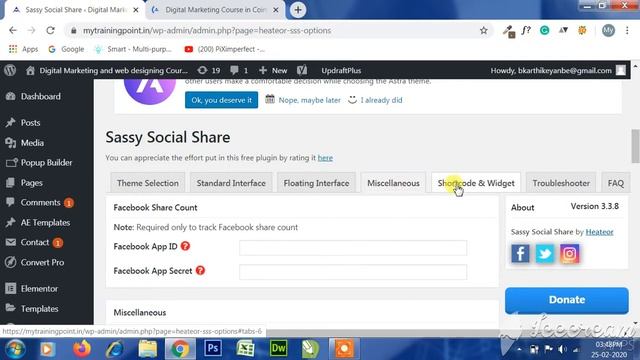
Task: Open Firefox from the taskbar
Action: click(82, 349)
